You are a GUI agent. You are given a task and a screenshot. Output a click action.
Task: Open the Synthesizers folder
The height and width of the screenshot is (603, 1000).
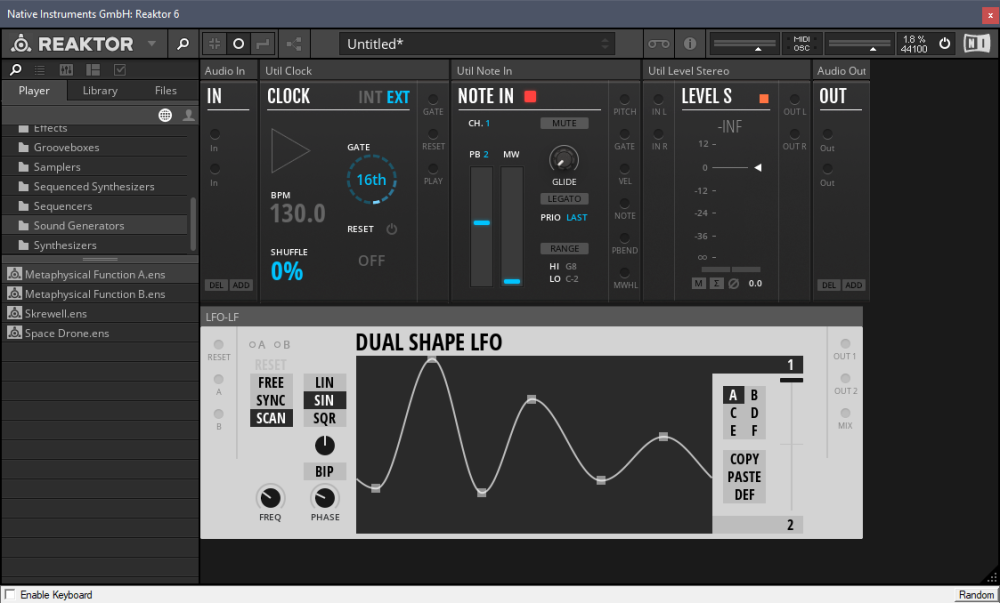click(x=96, y=245)
